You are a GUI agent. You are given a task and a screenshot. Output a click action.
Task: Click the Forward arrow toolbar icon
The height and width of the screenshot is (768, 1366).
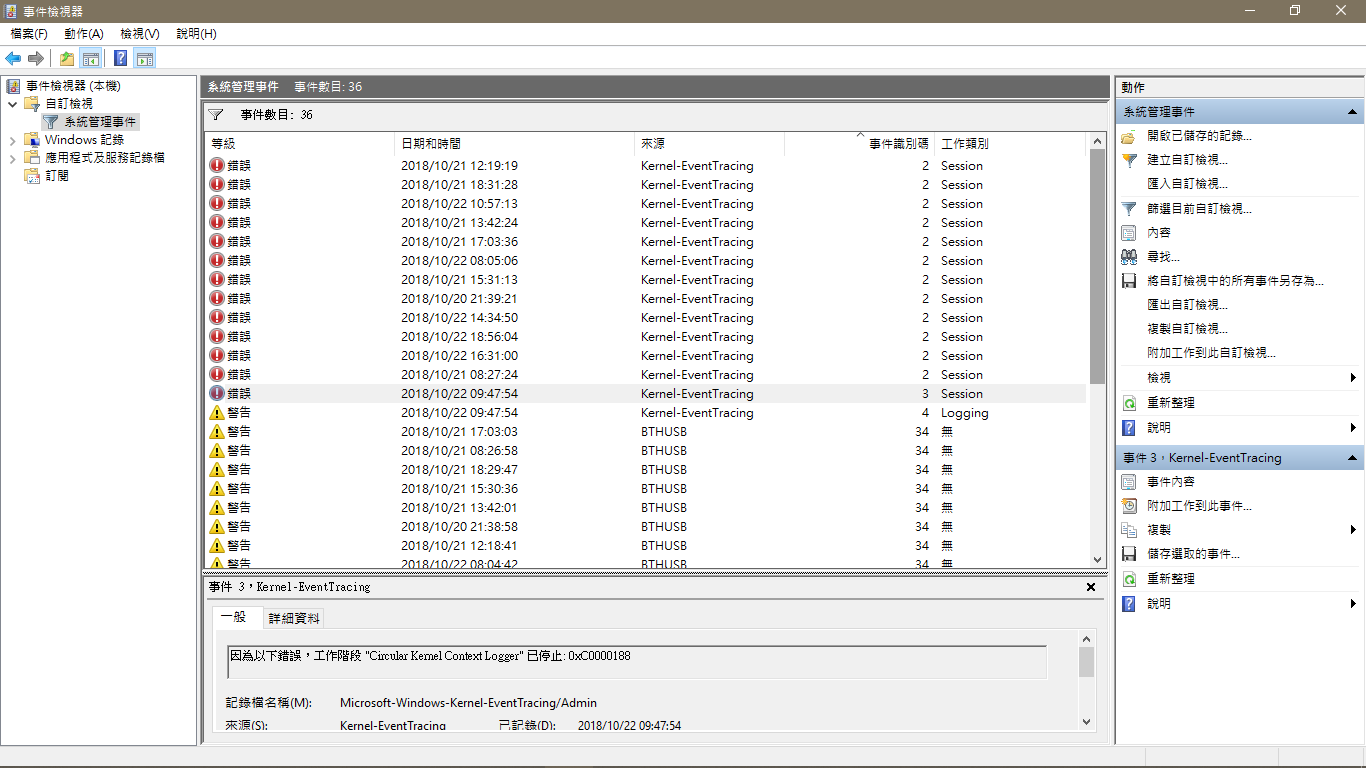click(x=36, y=58)
